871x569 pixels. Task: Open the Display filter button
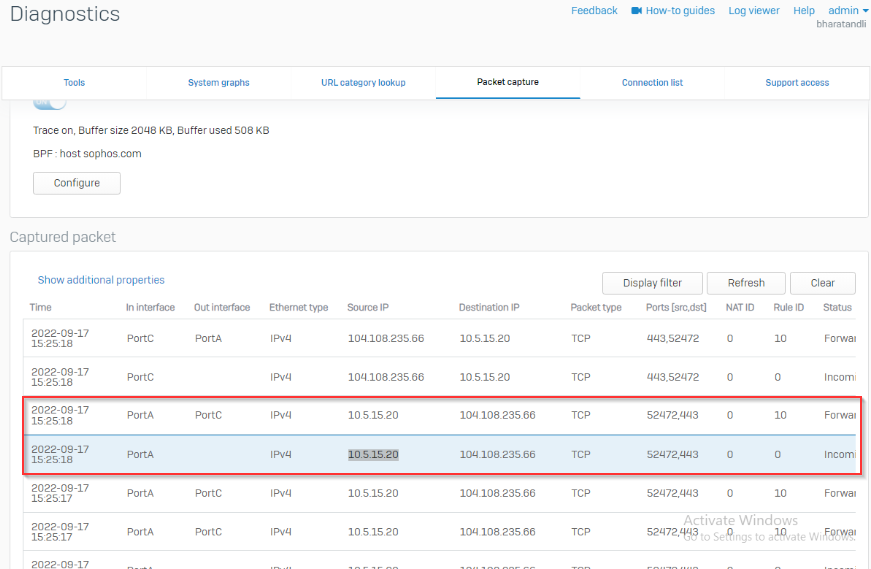click(x=652, y=283)
